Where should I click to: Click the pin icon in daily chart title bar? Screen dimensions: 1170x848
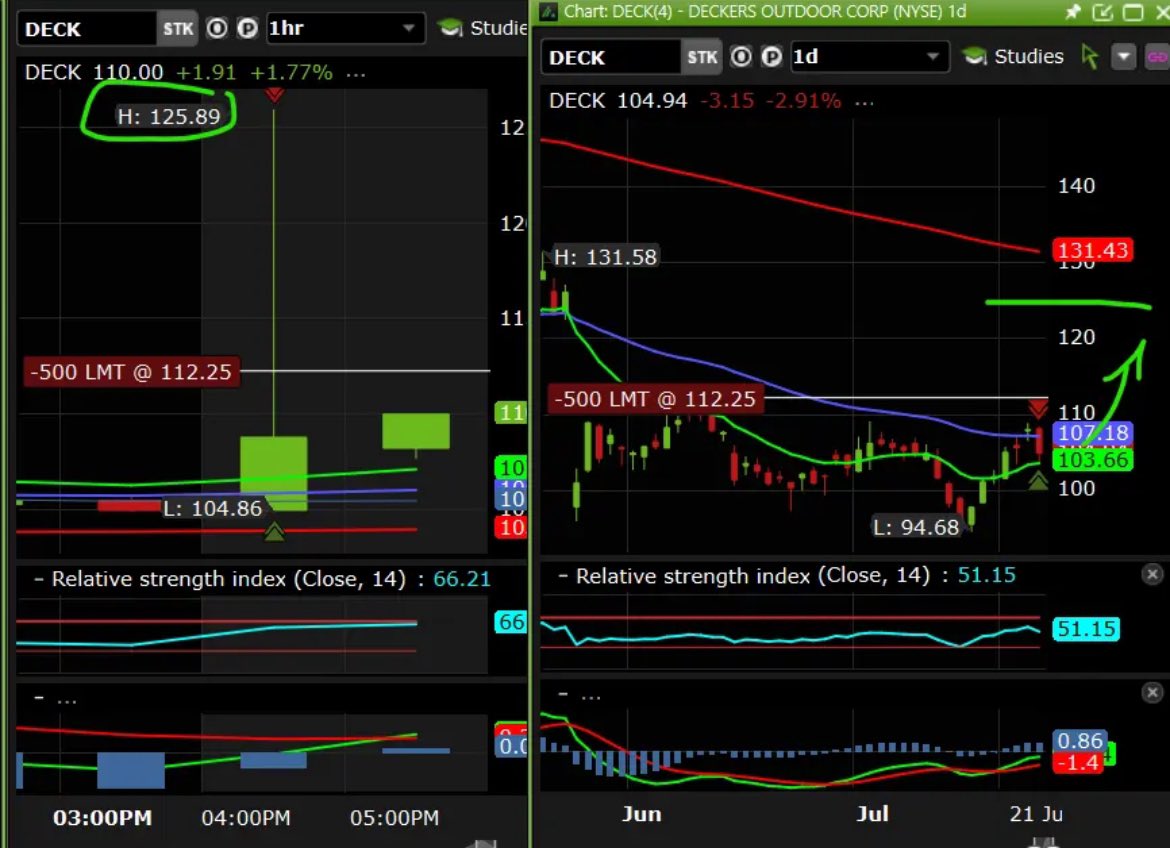1073,12
